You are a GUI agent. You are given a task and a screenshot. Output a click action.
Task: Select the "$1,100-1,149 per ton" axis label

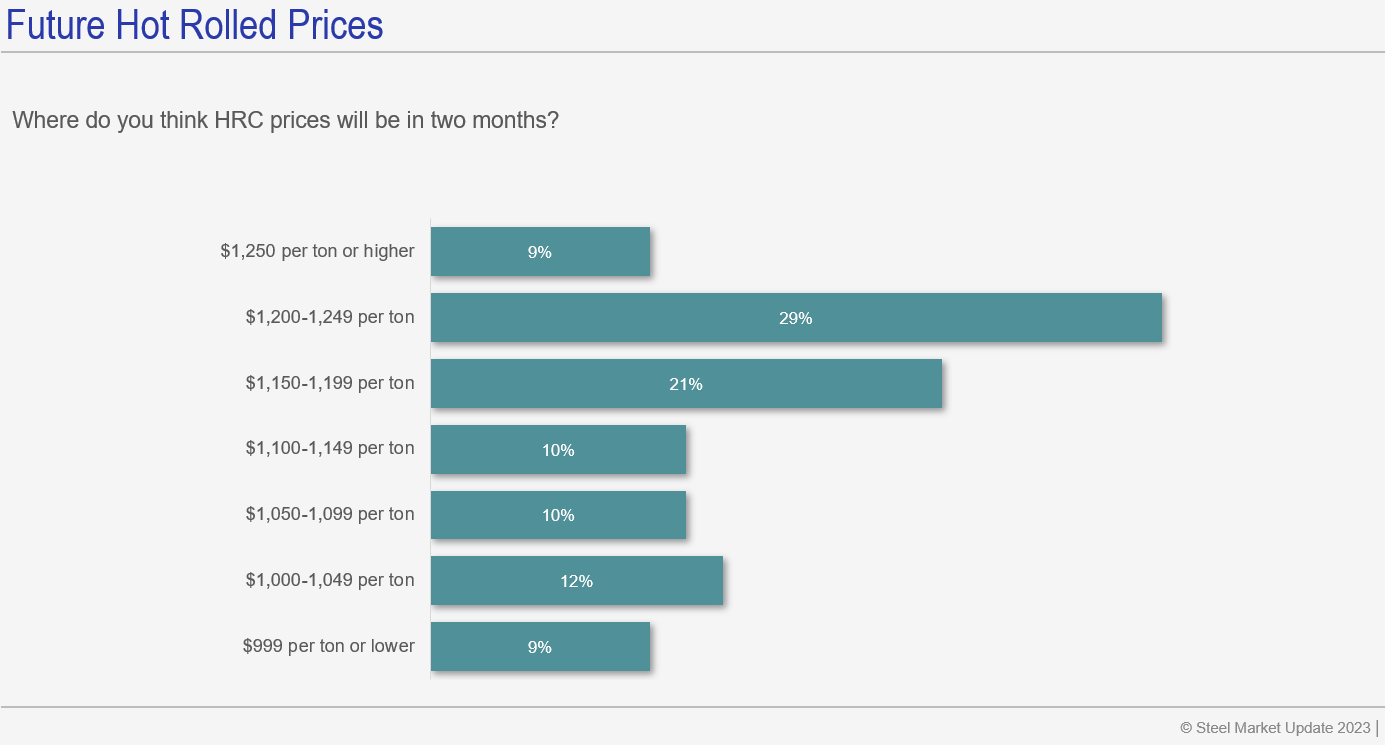[x=330, y=449]
